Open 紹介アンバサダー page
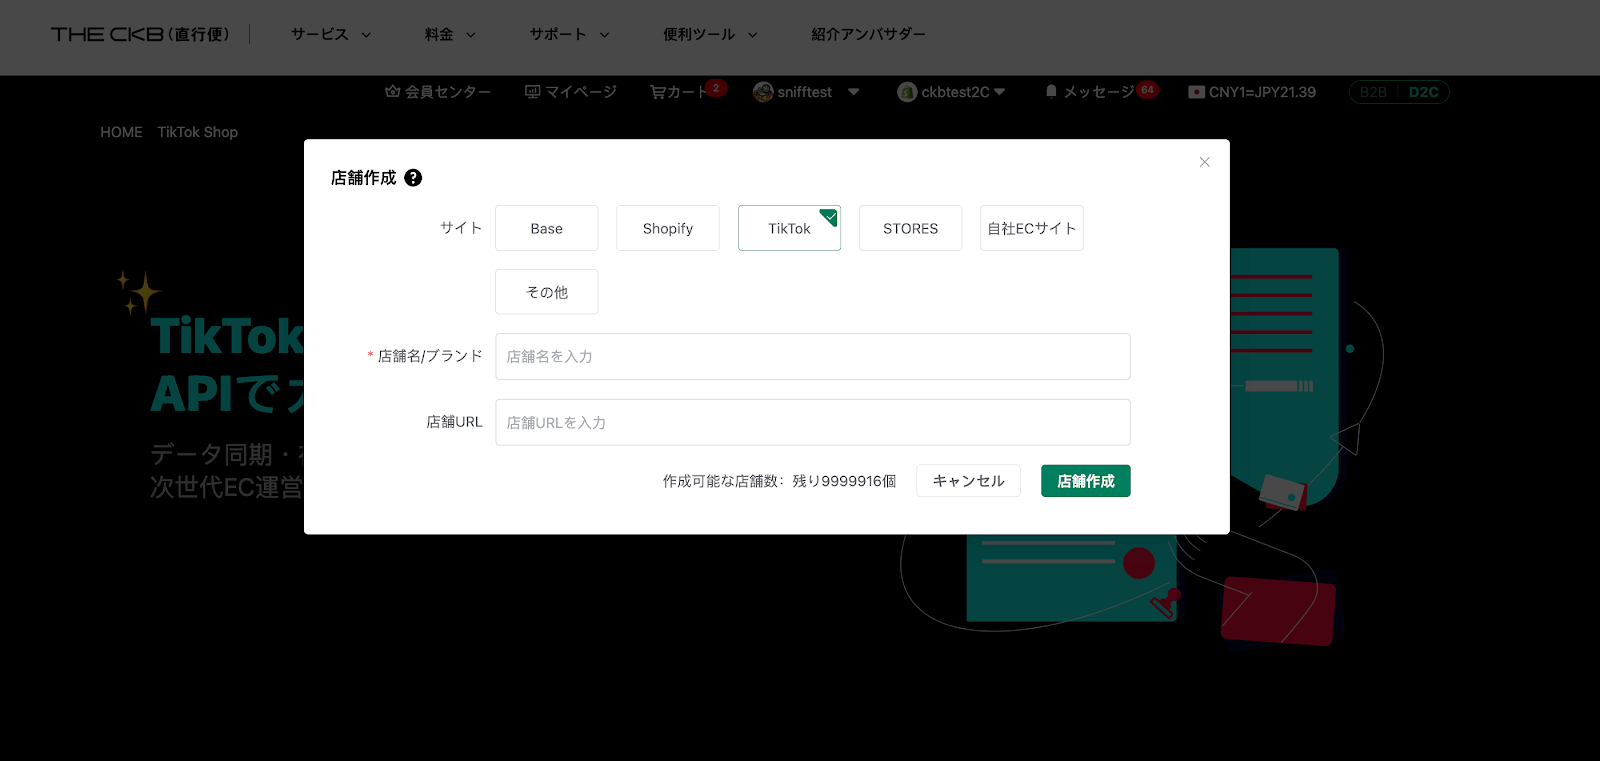Screen dimensions: 1600x761 [868, 34]
